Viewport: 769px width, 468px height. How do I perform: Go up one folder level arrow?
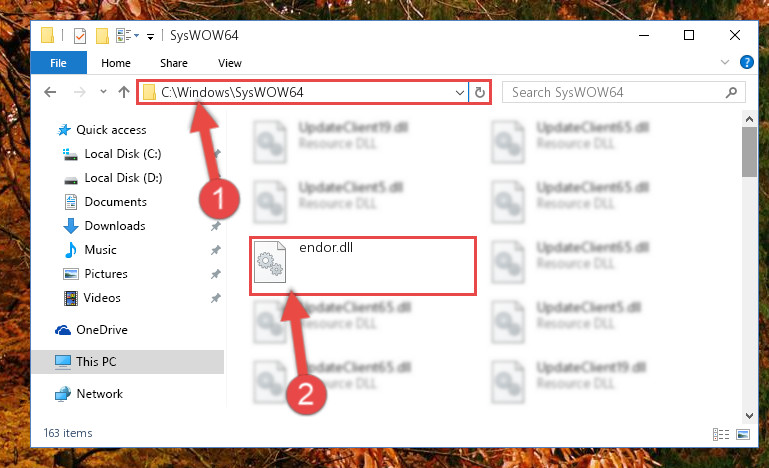tap(124, 92)
